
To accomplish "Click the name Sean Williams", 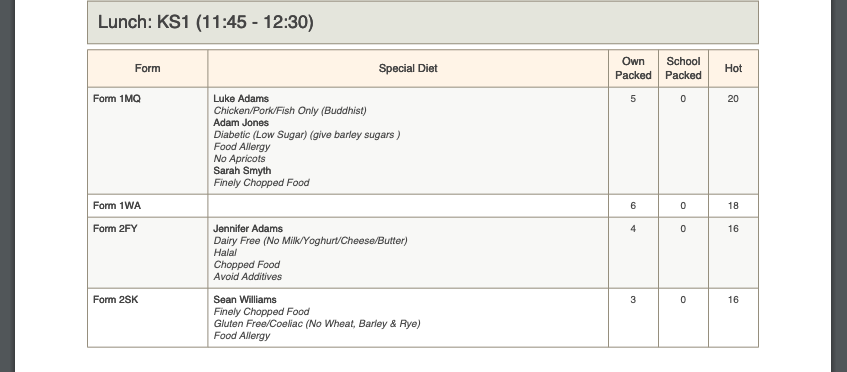I will tap(245, 300).
